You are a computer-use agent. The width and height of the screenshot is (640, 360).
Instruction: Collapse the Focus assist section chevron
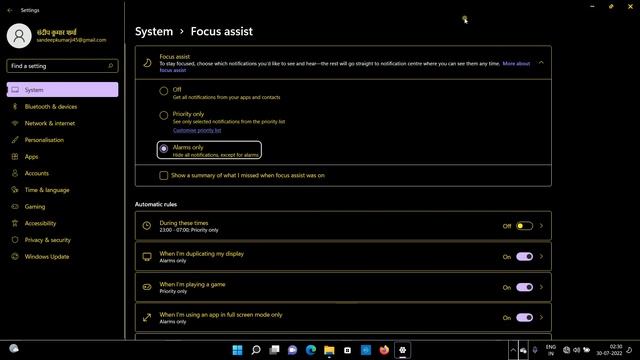click(541, 62)
